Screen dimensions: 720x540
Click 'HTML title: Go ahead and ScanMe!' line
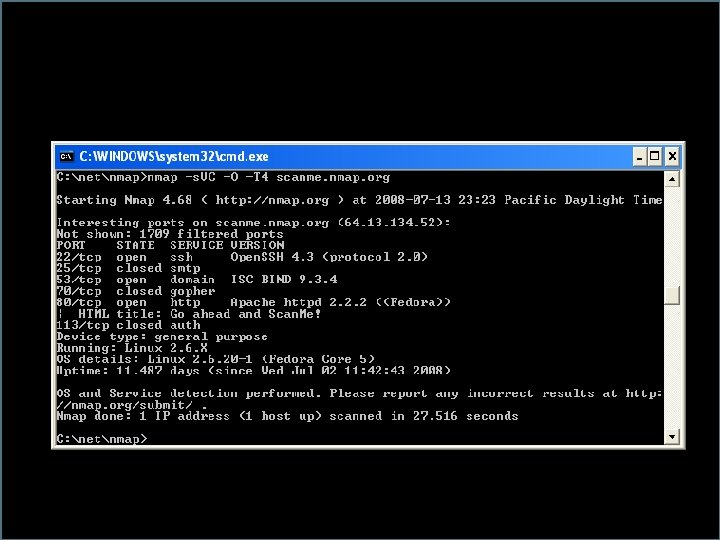coord(189,314)
